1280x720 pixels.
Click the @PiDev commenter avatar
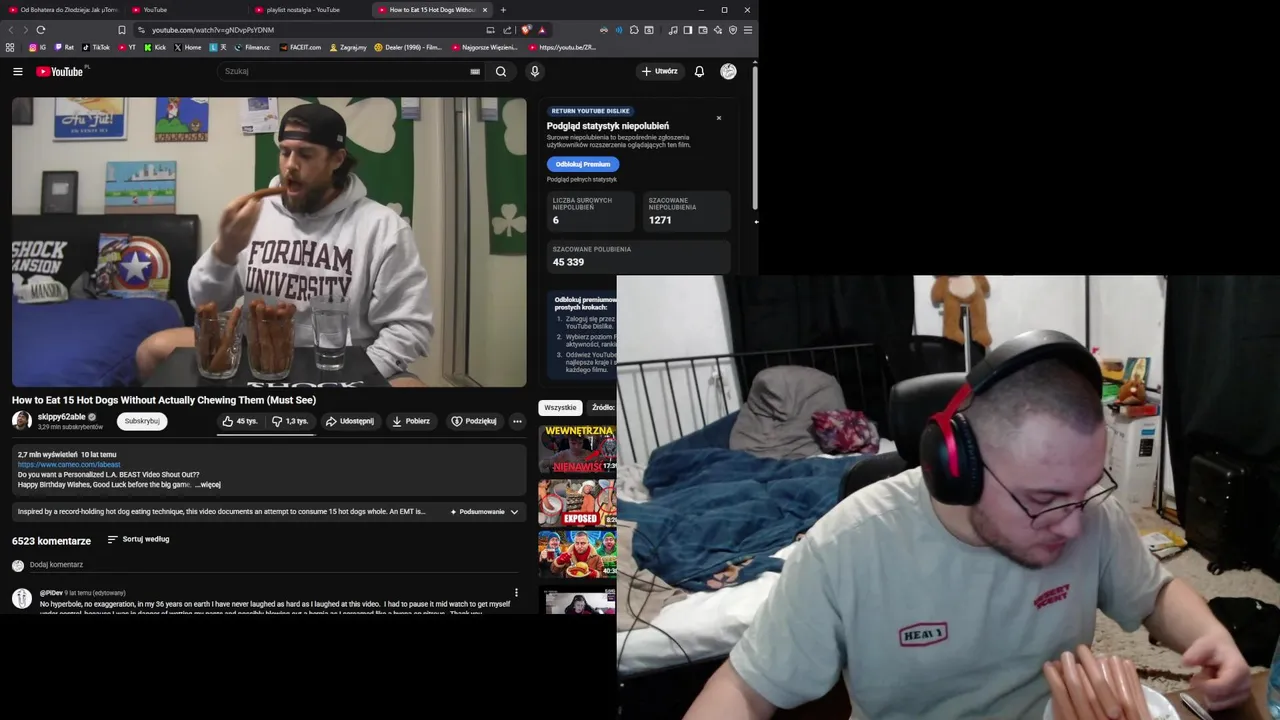(22, 598)
